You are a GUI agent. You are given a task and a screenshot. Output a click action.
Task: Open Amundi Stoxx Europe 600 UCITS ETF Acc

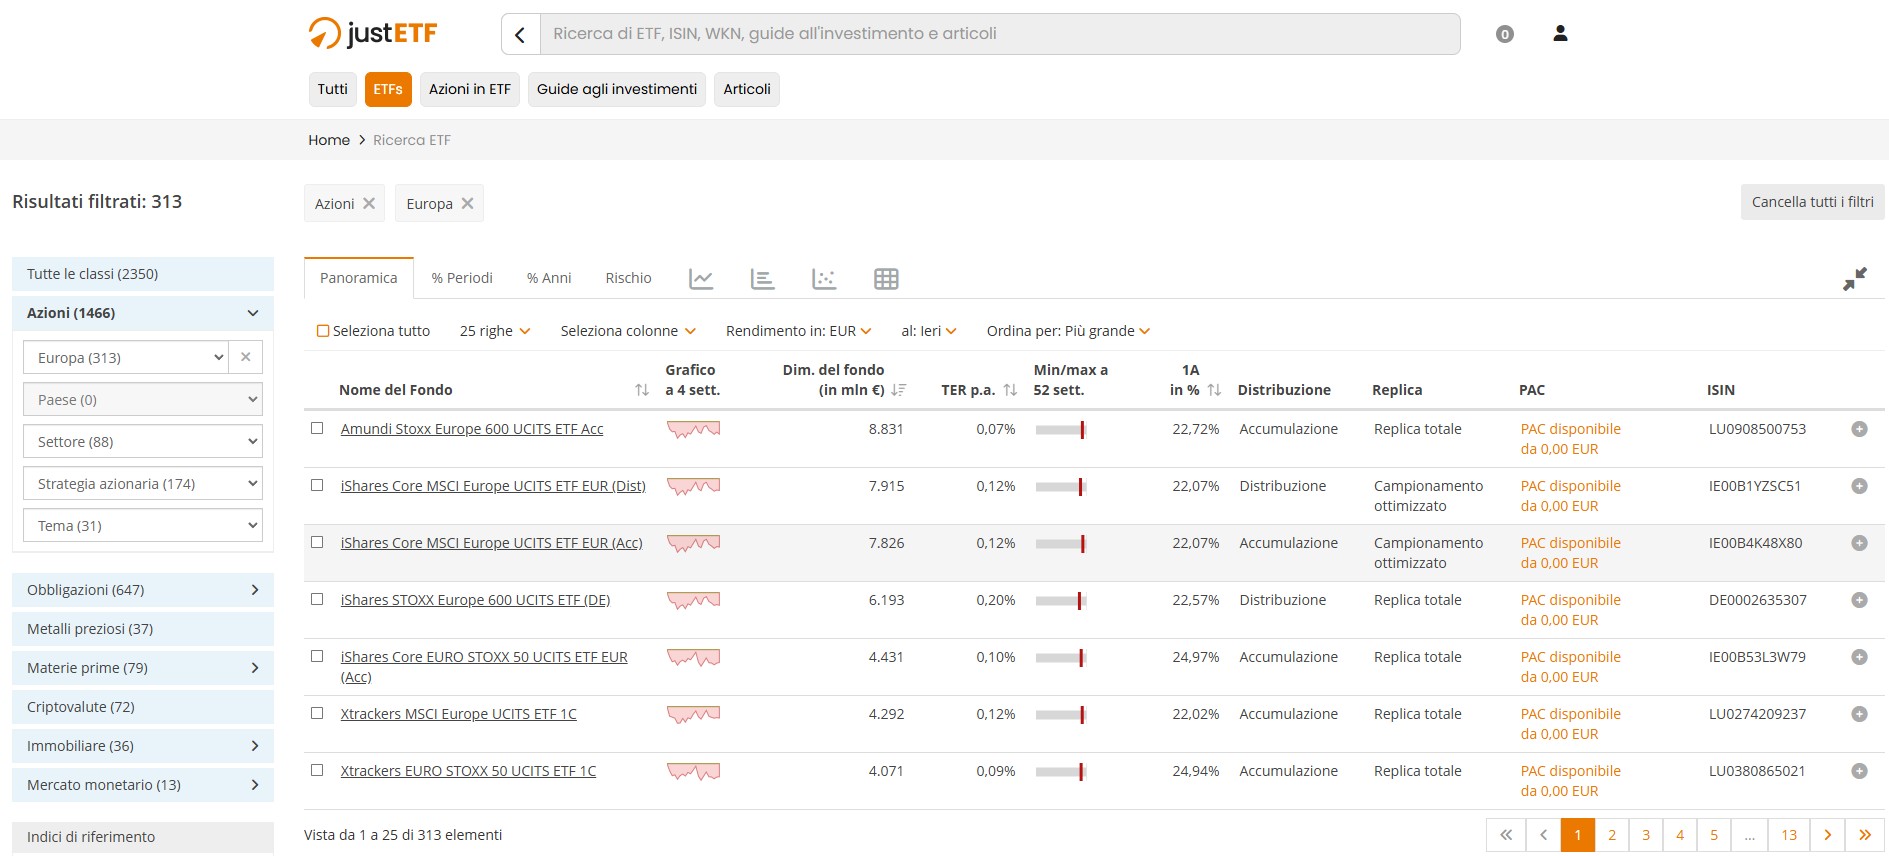472,429
